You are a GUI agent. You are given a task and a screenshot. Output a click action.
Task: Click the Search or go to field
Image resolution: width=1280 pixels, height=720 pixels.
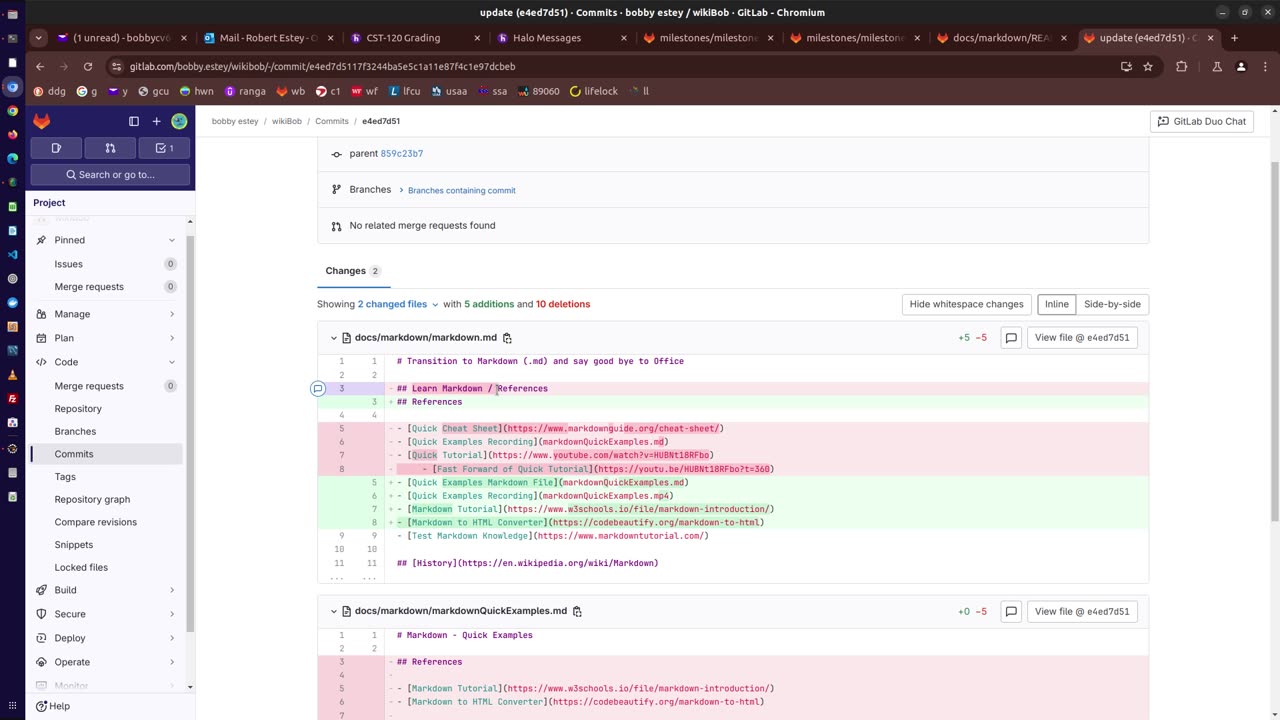(x=110, y=174)
